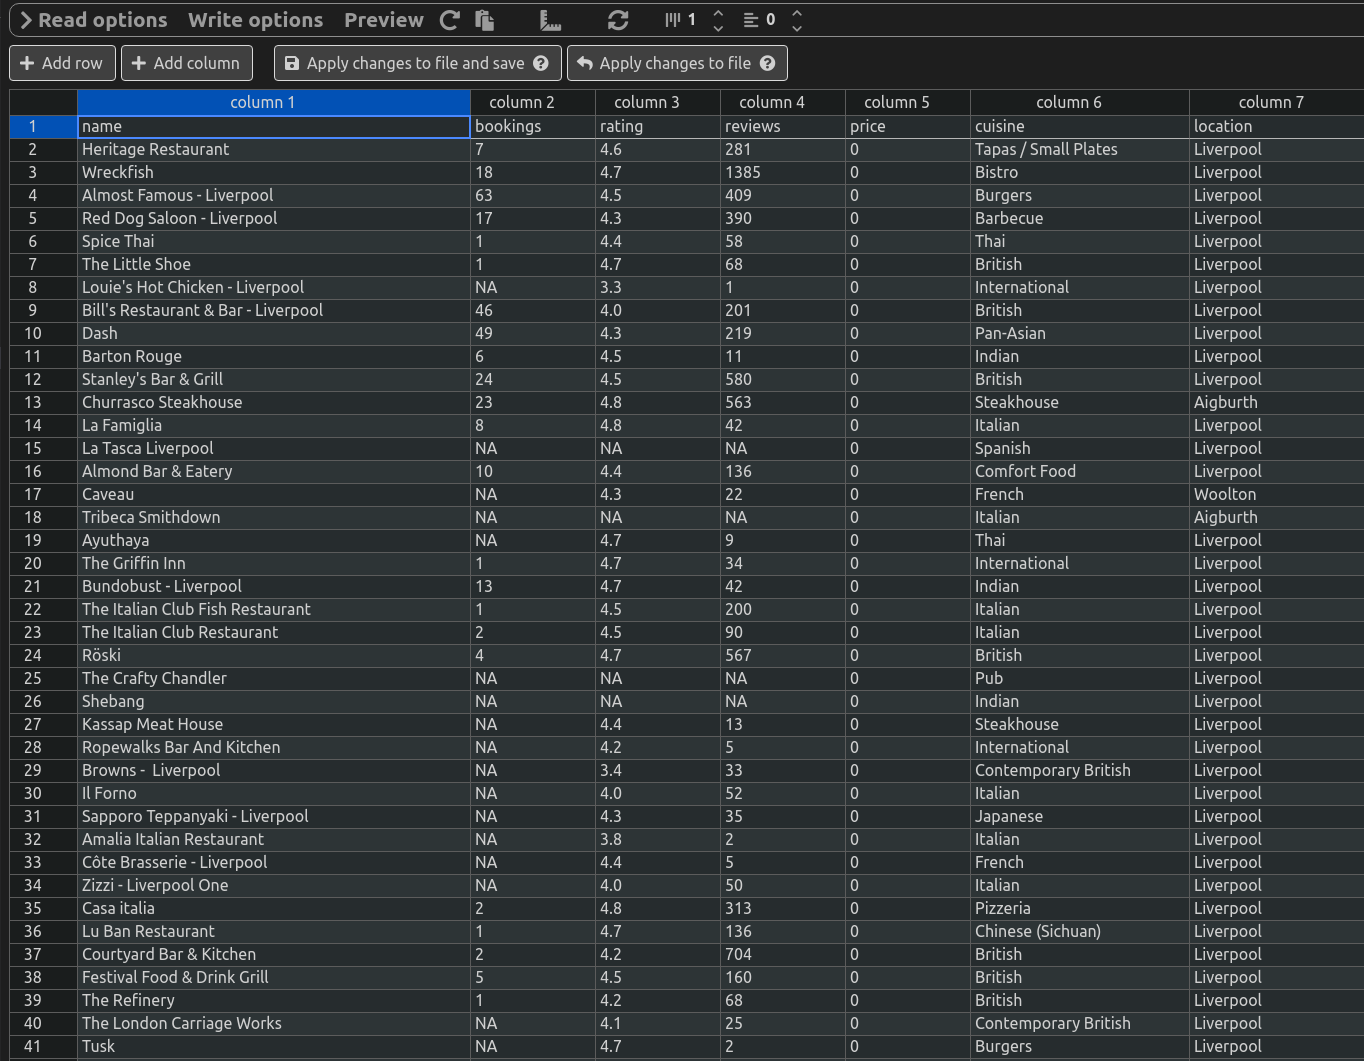Select the 'Comfort Food' cuisine cell
The height and width of the screenshot is (1061, 1364).
(x=1080, y=471)
